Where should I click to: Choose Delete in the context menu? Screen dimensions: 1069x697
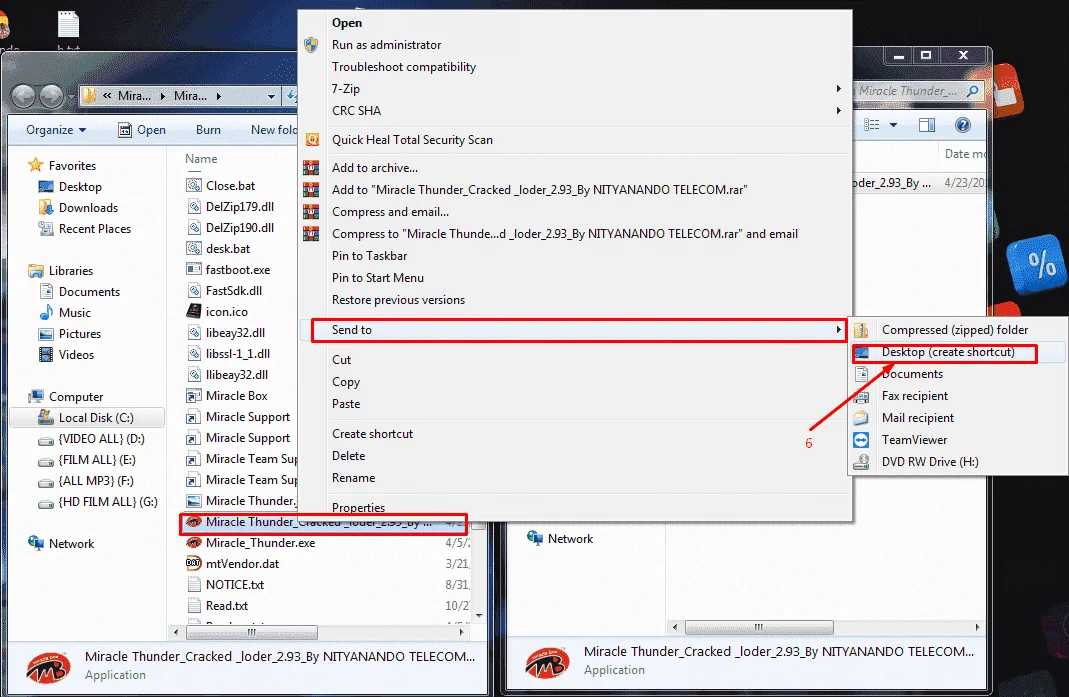(576, 456)
